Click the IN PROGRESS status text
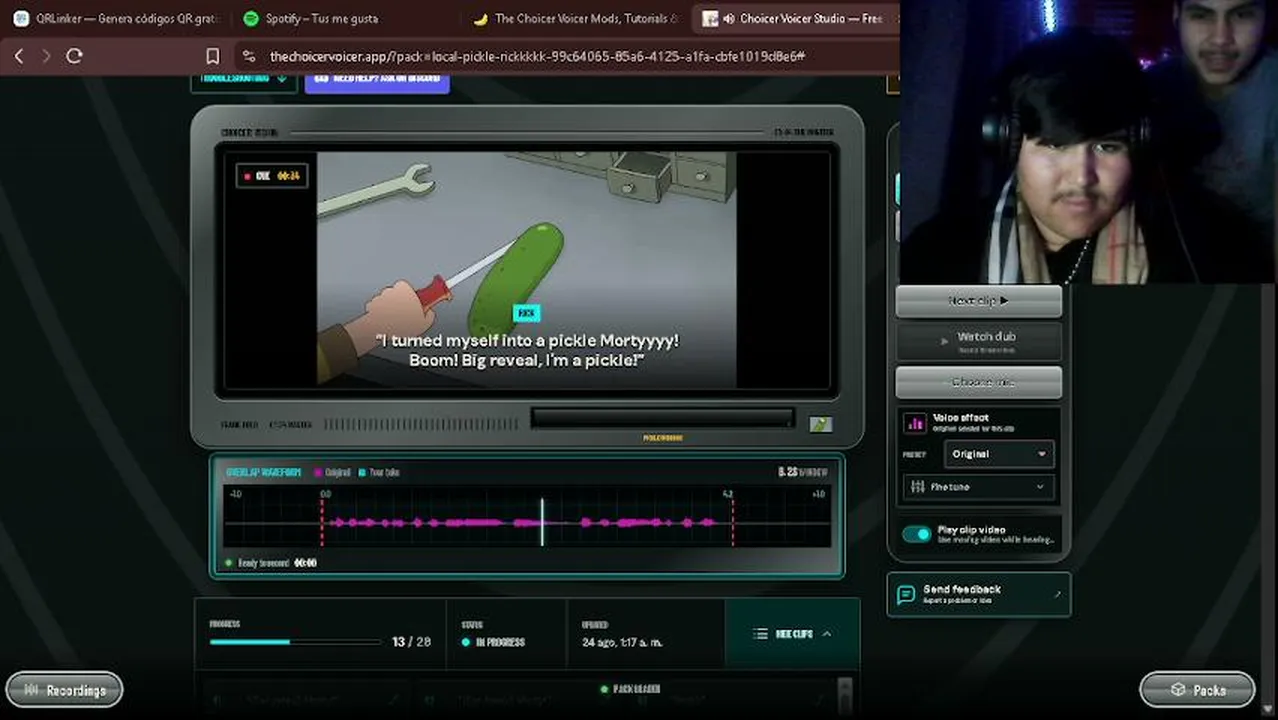 coord(500,642)
